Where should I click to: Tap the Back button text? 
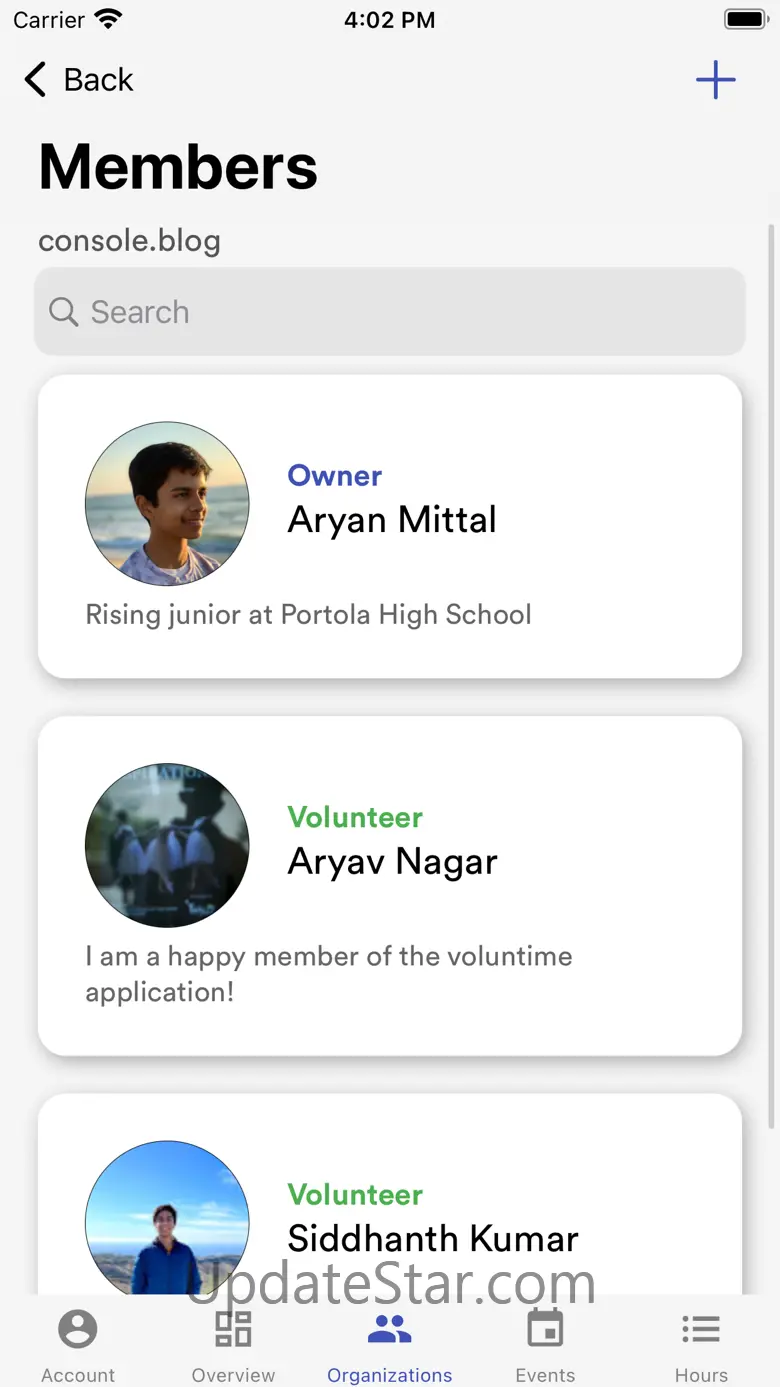98,80
